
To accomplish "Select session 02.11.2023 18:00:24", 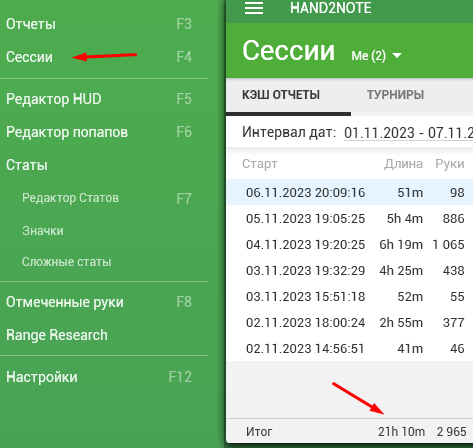I will pyautogui.click(x=350, y=322).
